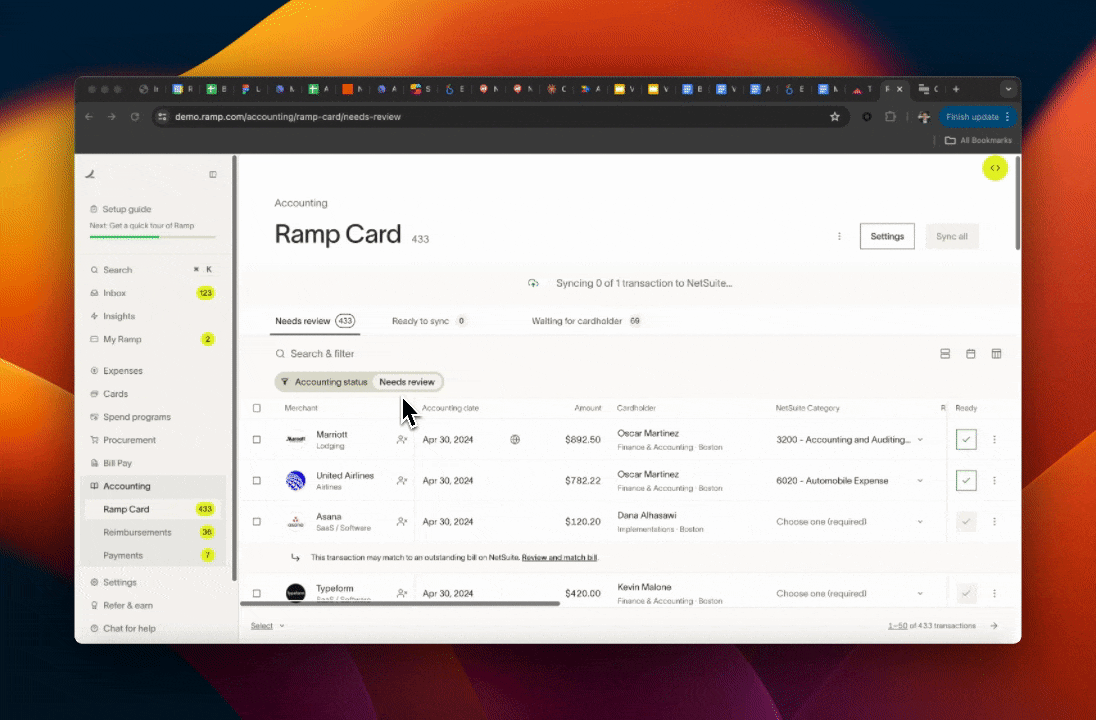
Task: Select the Asana transaction checkbox
Action: point(257,521)
